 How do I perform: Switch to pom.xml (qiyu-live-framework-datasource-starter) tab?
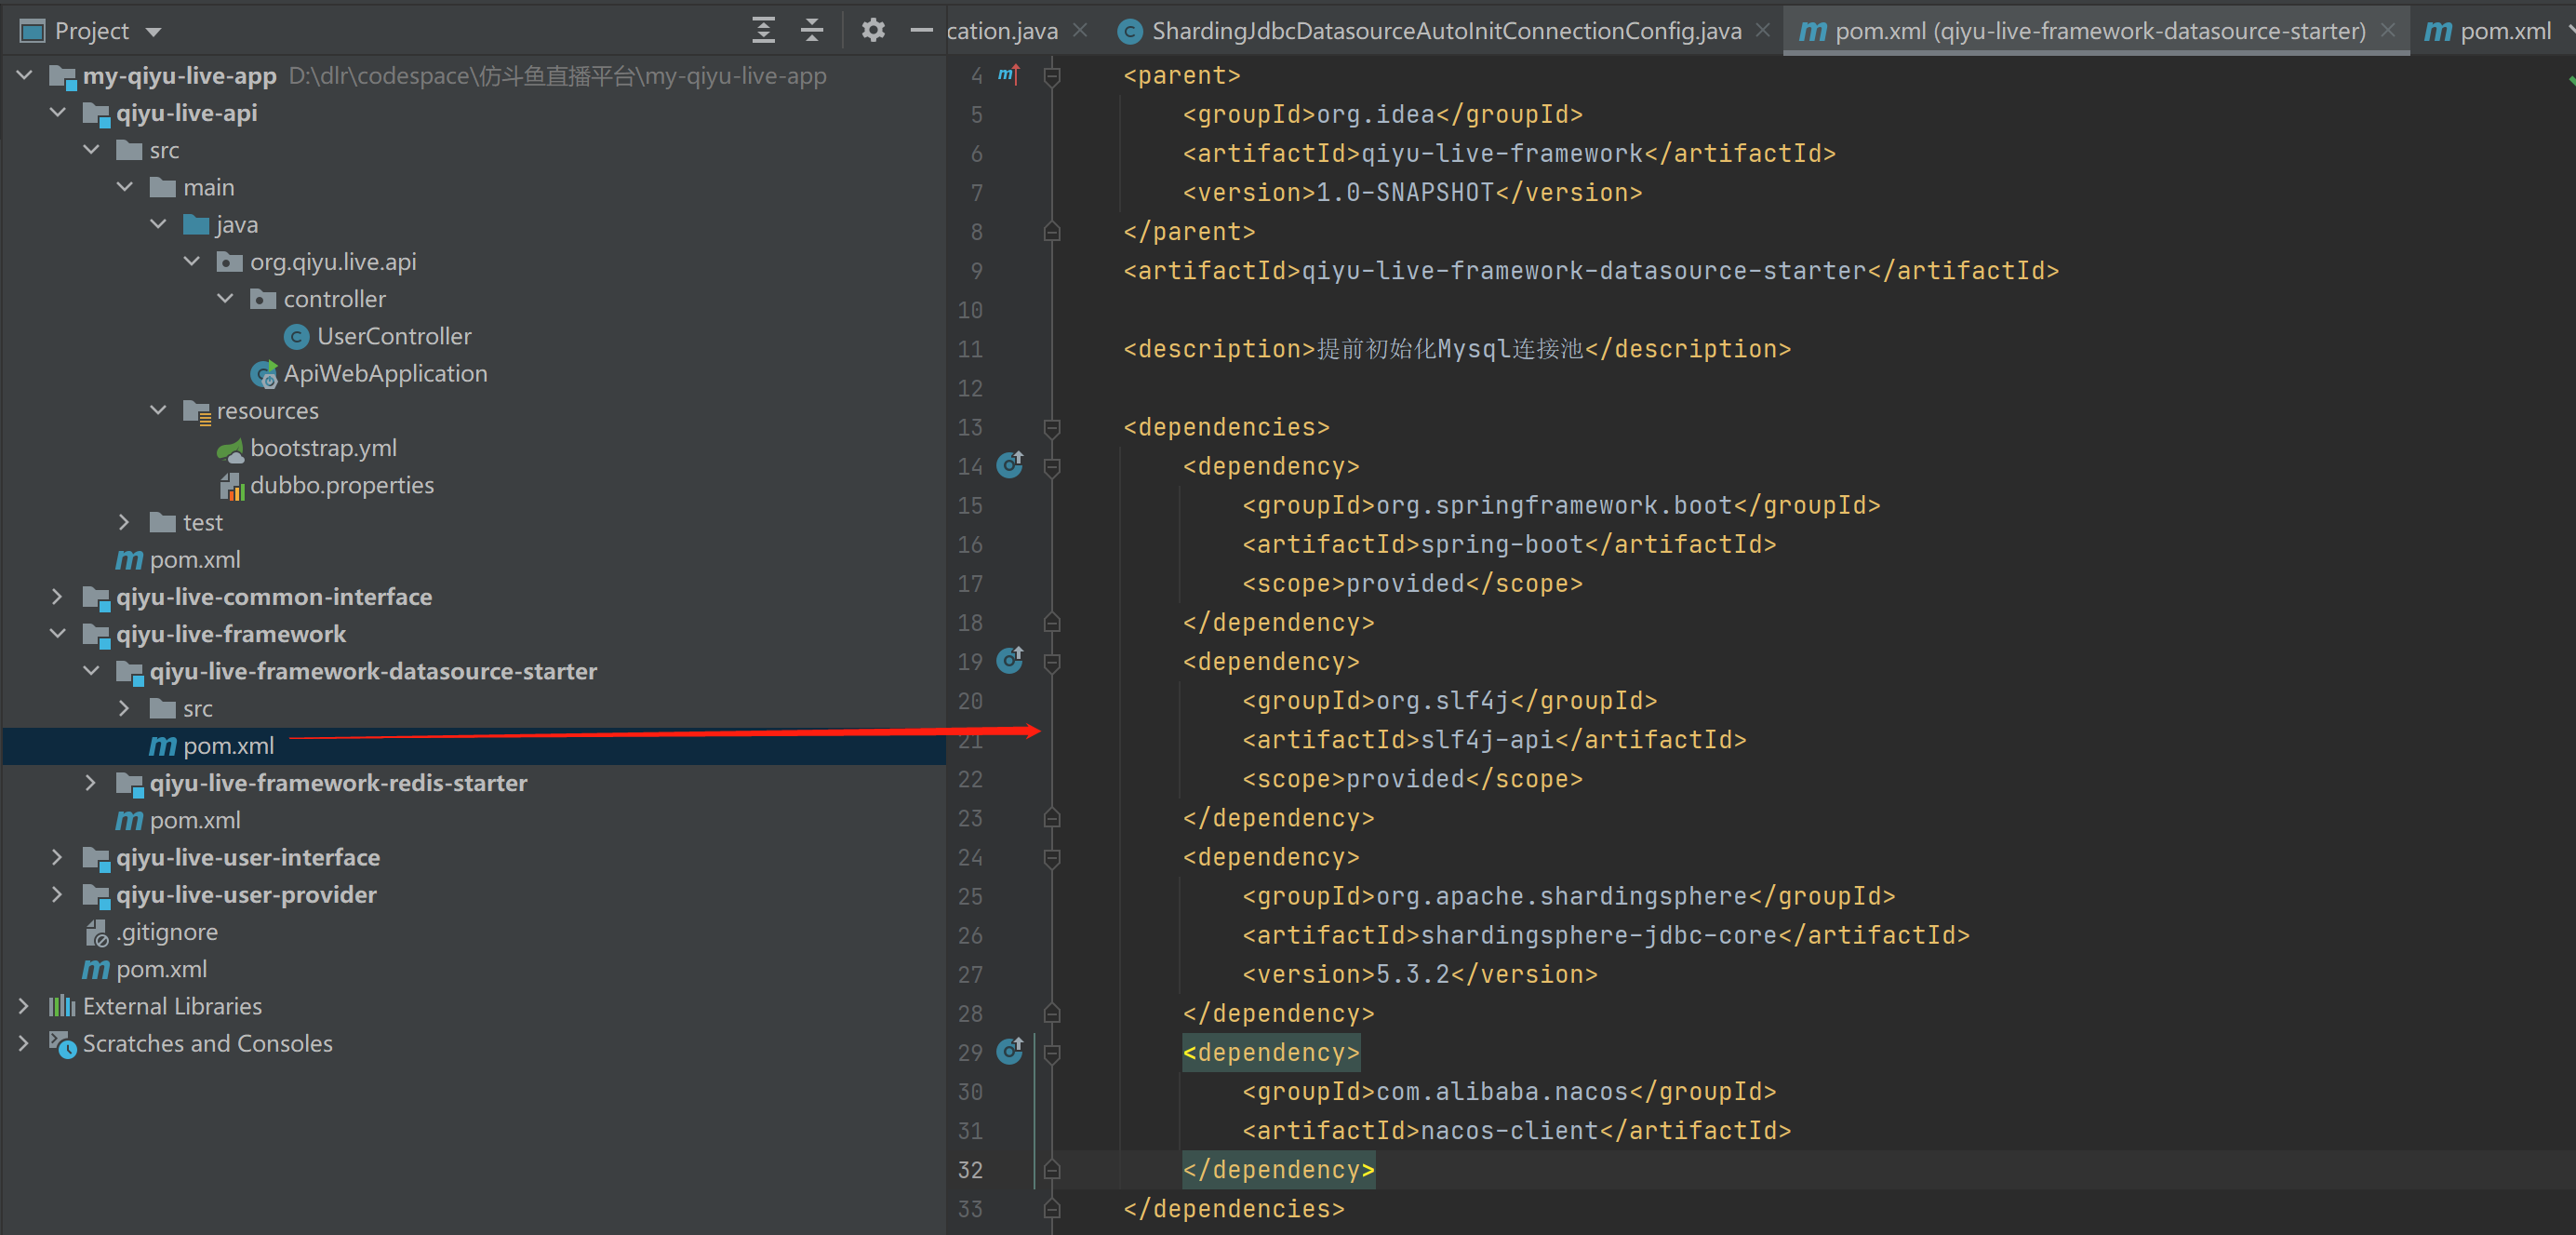pyautogui.click(x=2099, y=31)
